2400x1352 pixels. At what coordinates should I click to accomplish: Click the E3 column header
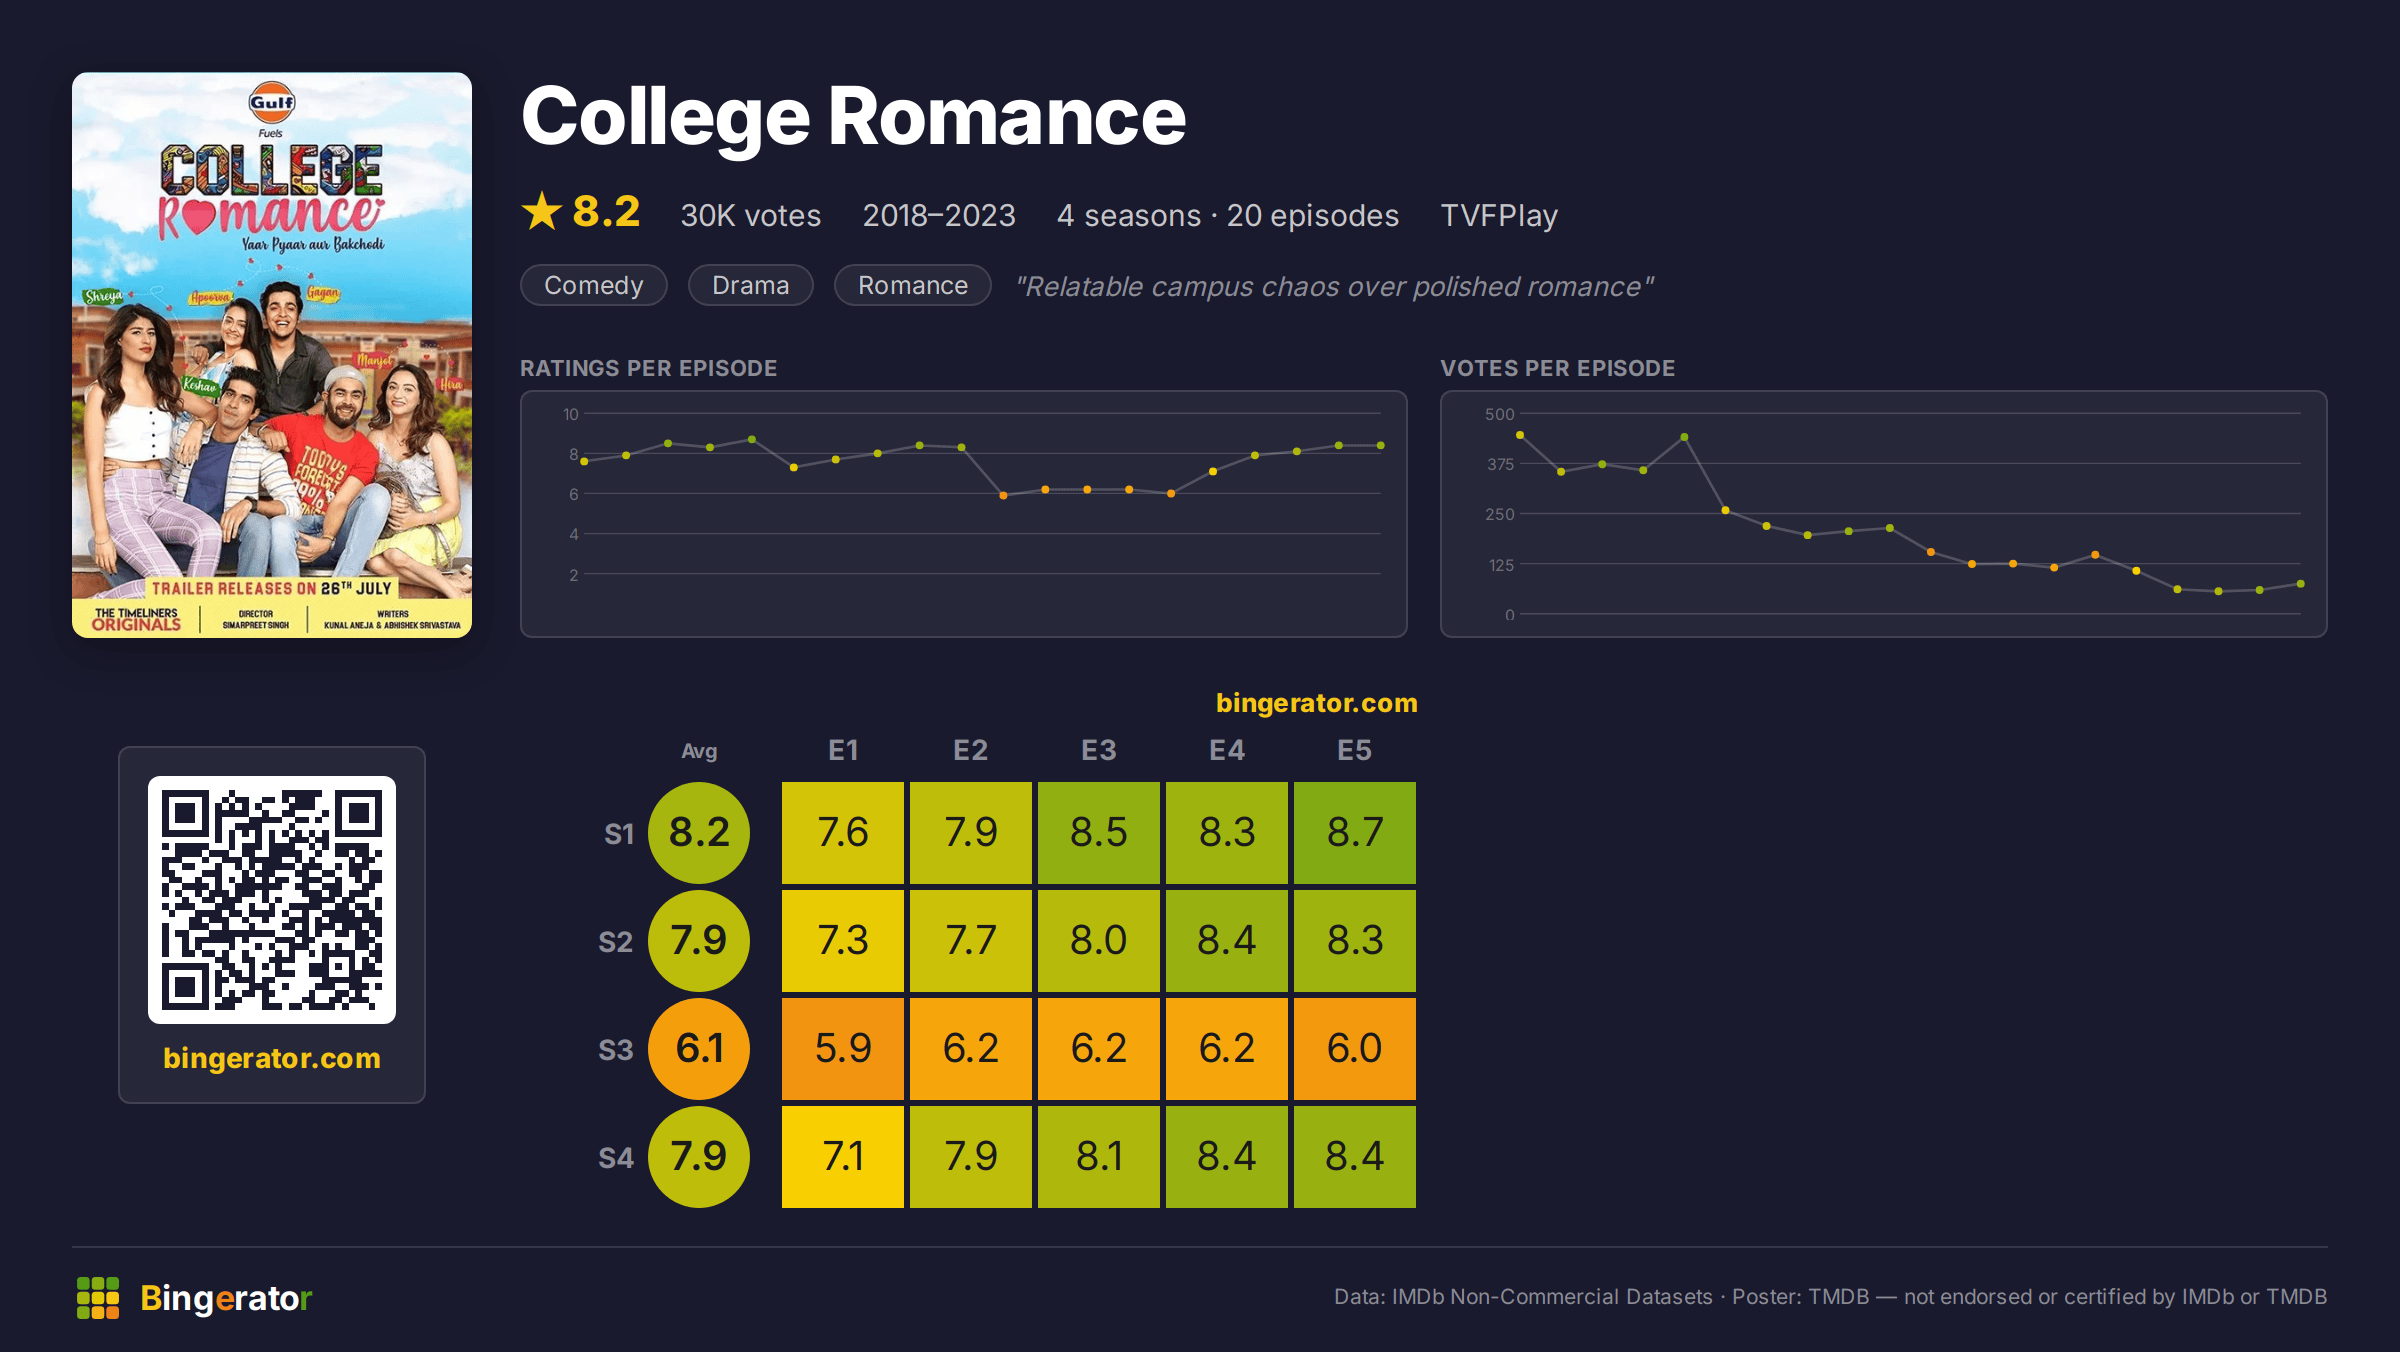pyautogui.click(x=1099, y=751)
